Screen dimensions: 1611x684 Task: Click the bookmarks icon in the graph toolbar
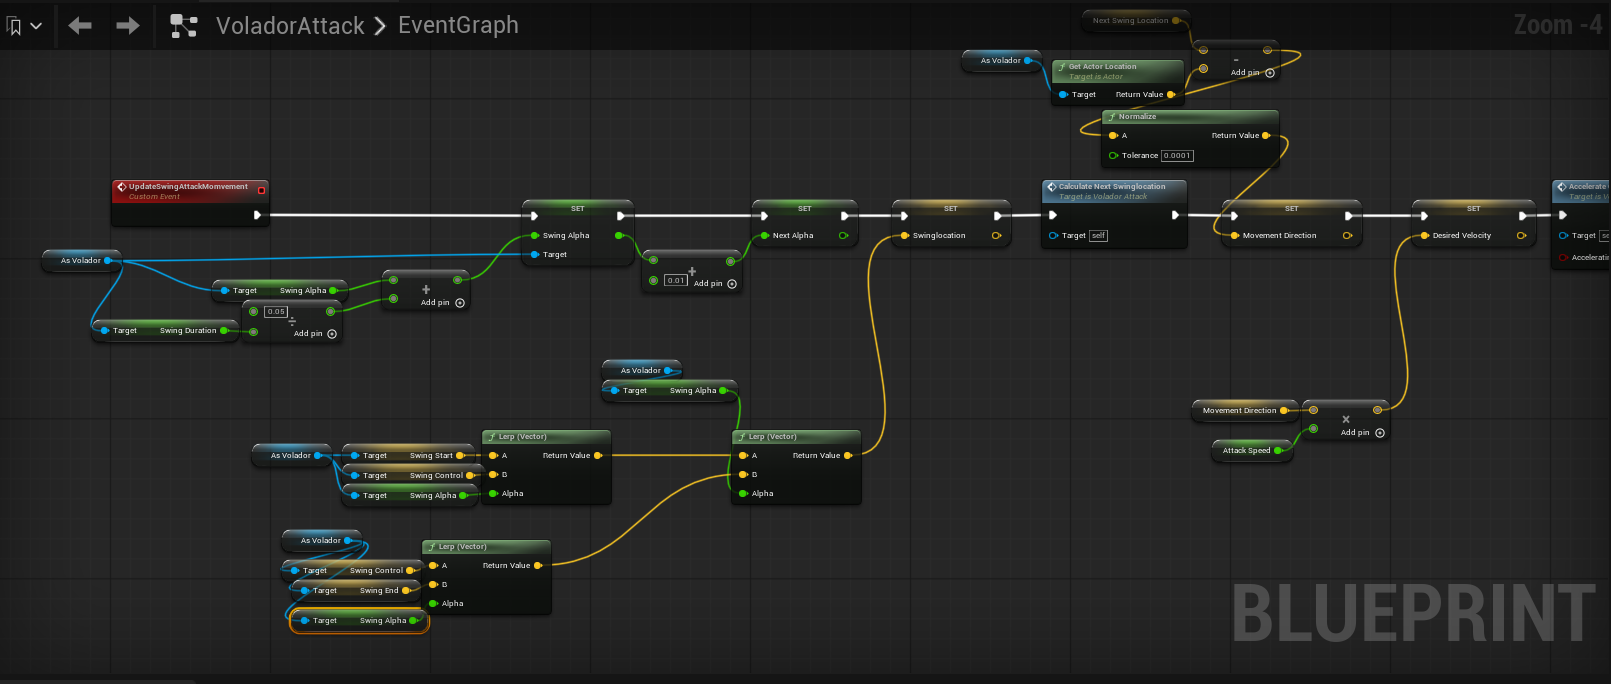[x=14, y=26]
